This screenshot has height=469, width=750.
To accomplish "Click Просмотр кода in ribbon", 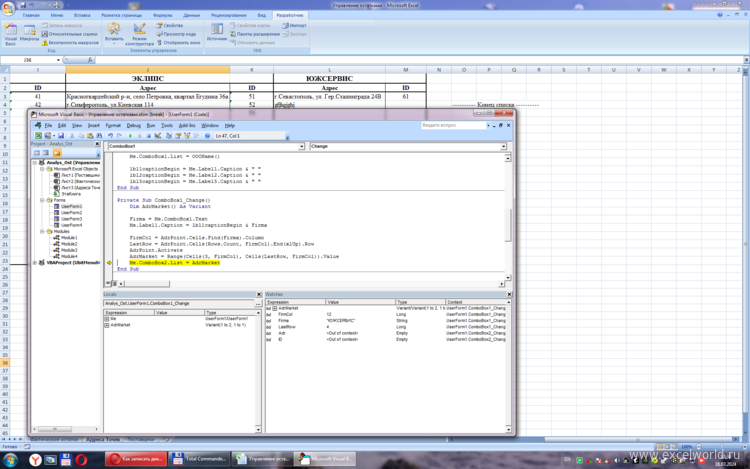I will point(176,34).
